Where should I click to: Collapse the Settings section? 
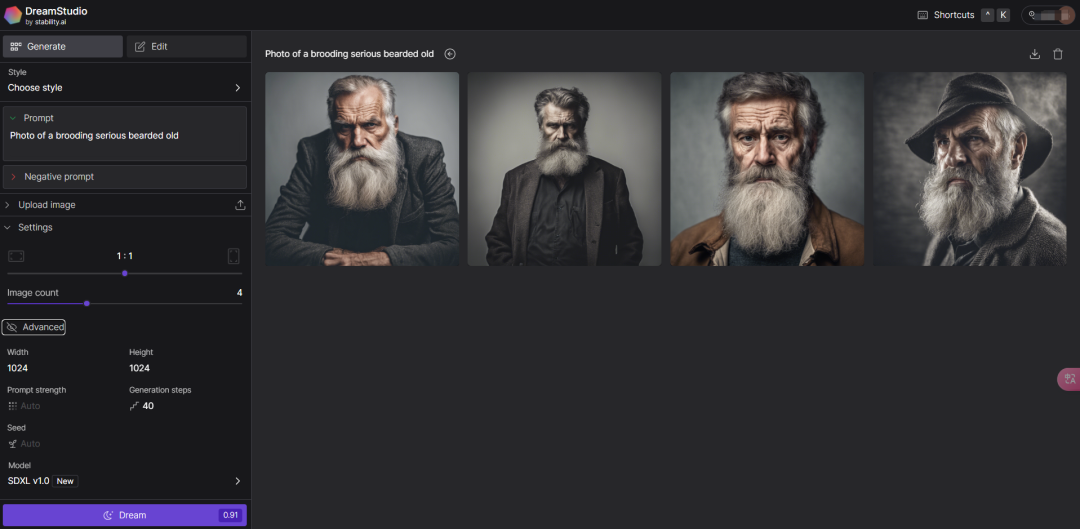click(8, 227)
